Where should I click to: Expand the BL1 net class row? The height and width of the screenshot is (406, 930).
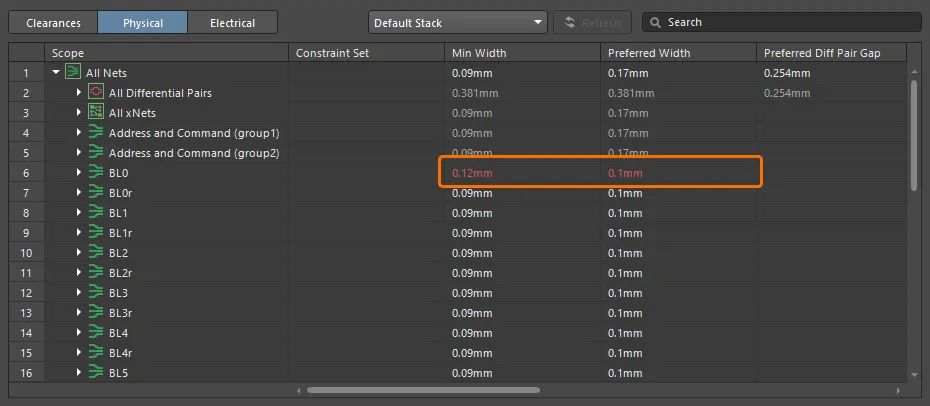[x=79, y=213]
